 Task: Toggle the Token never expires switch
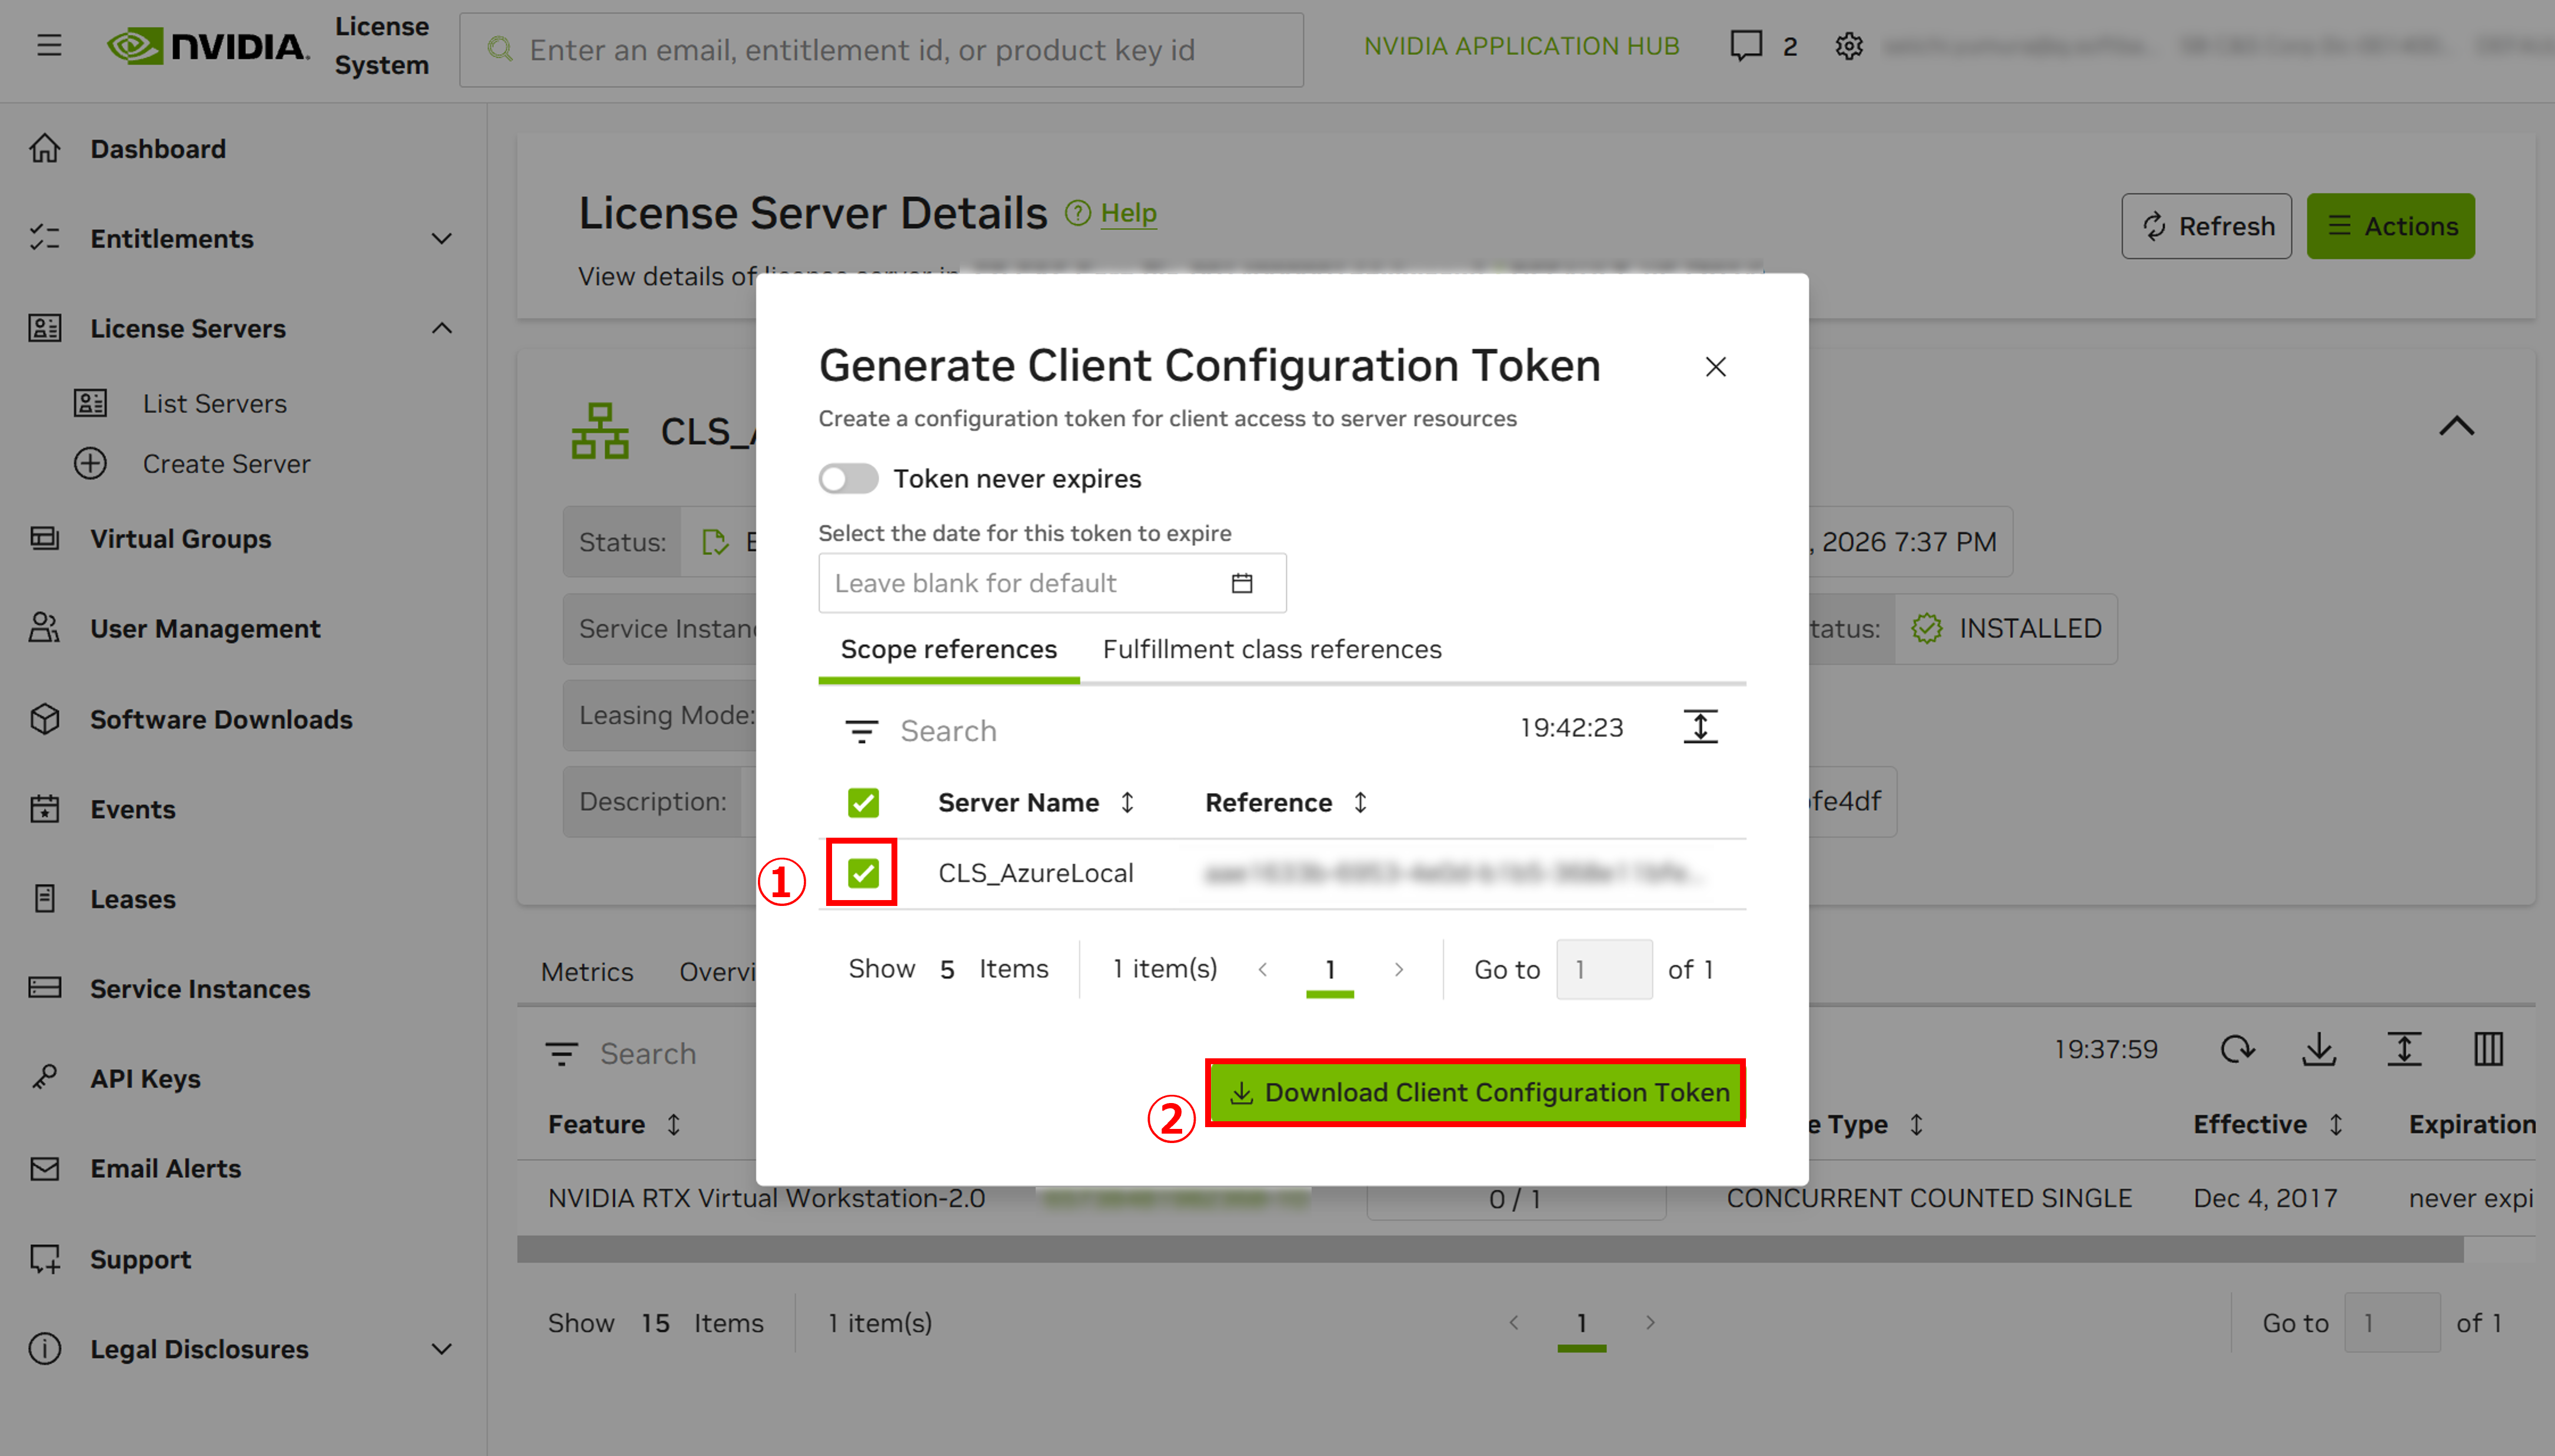coord(848,479)
